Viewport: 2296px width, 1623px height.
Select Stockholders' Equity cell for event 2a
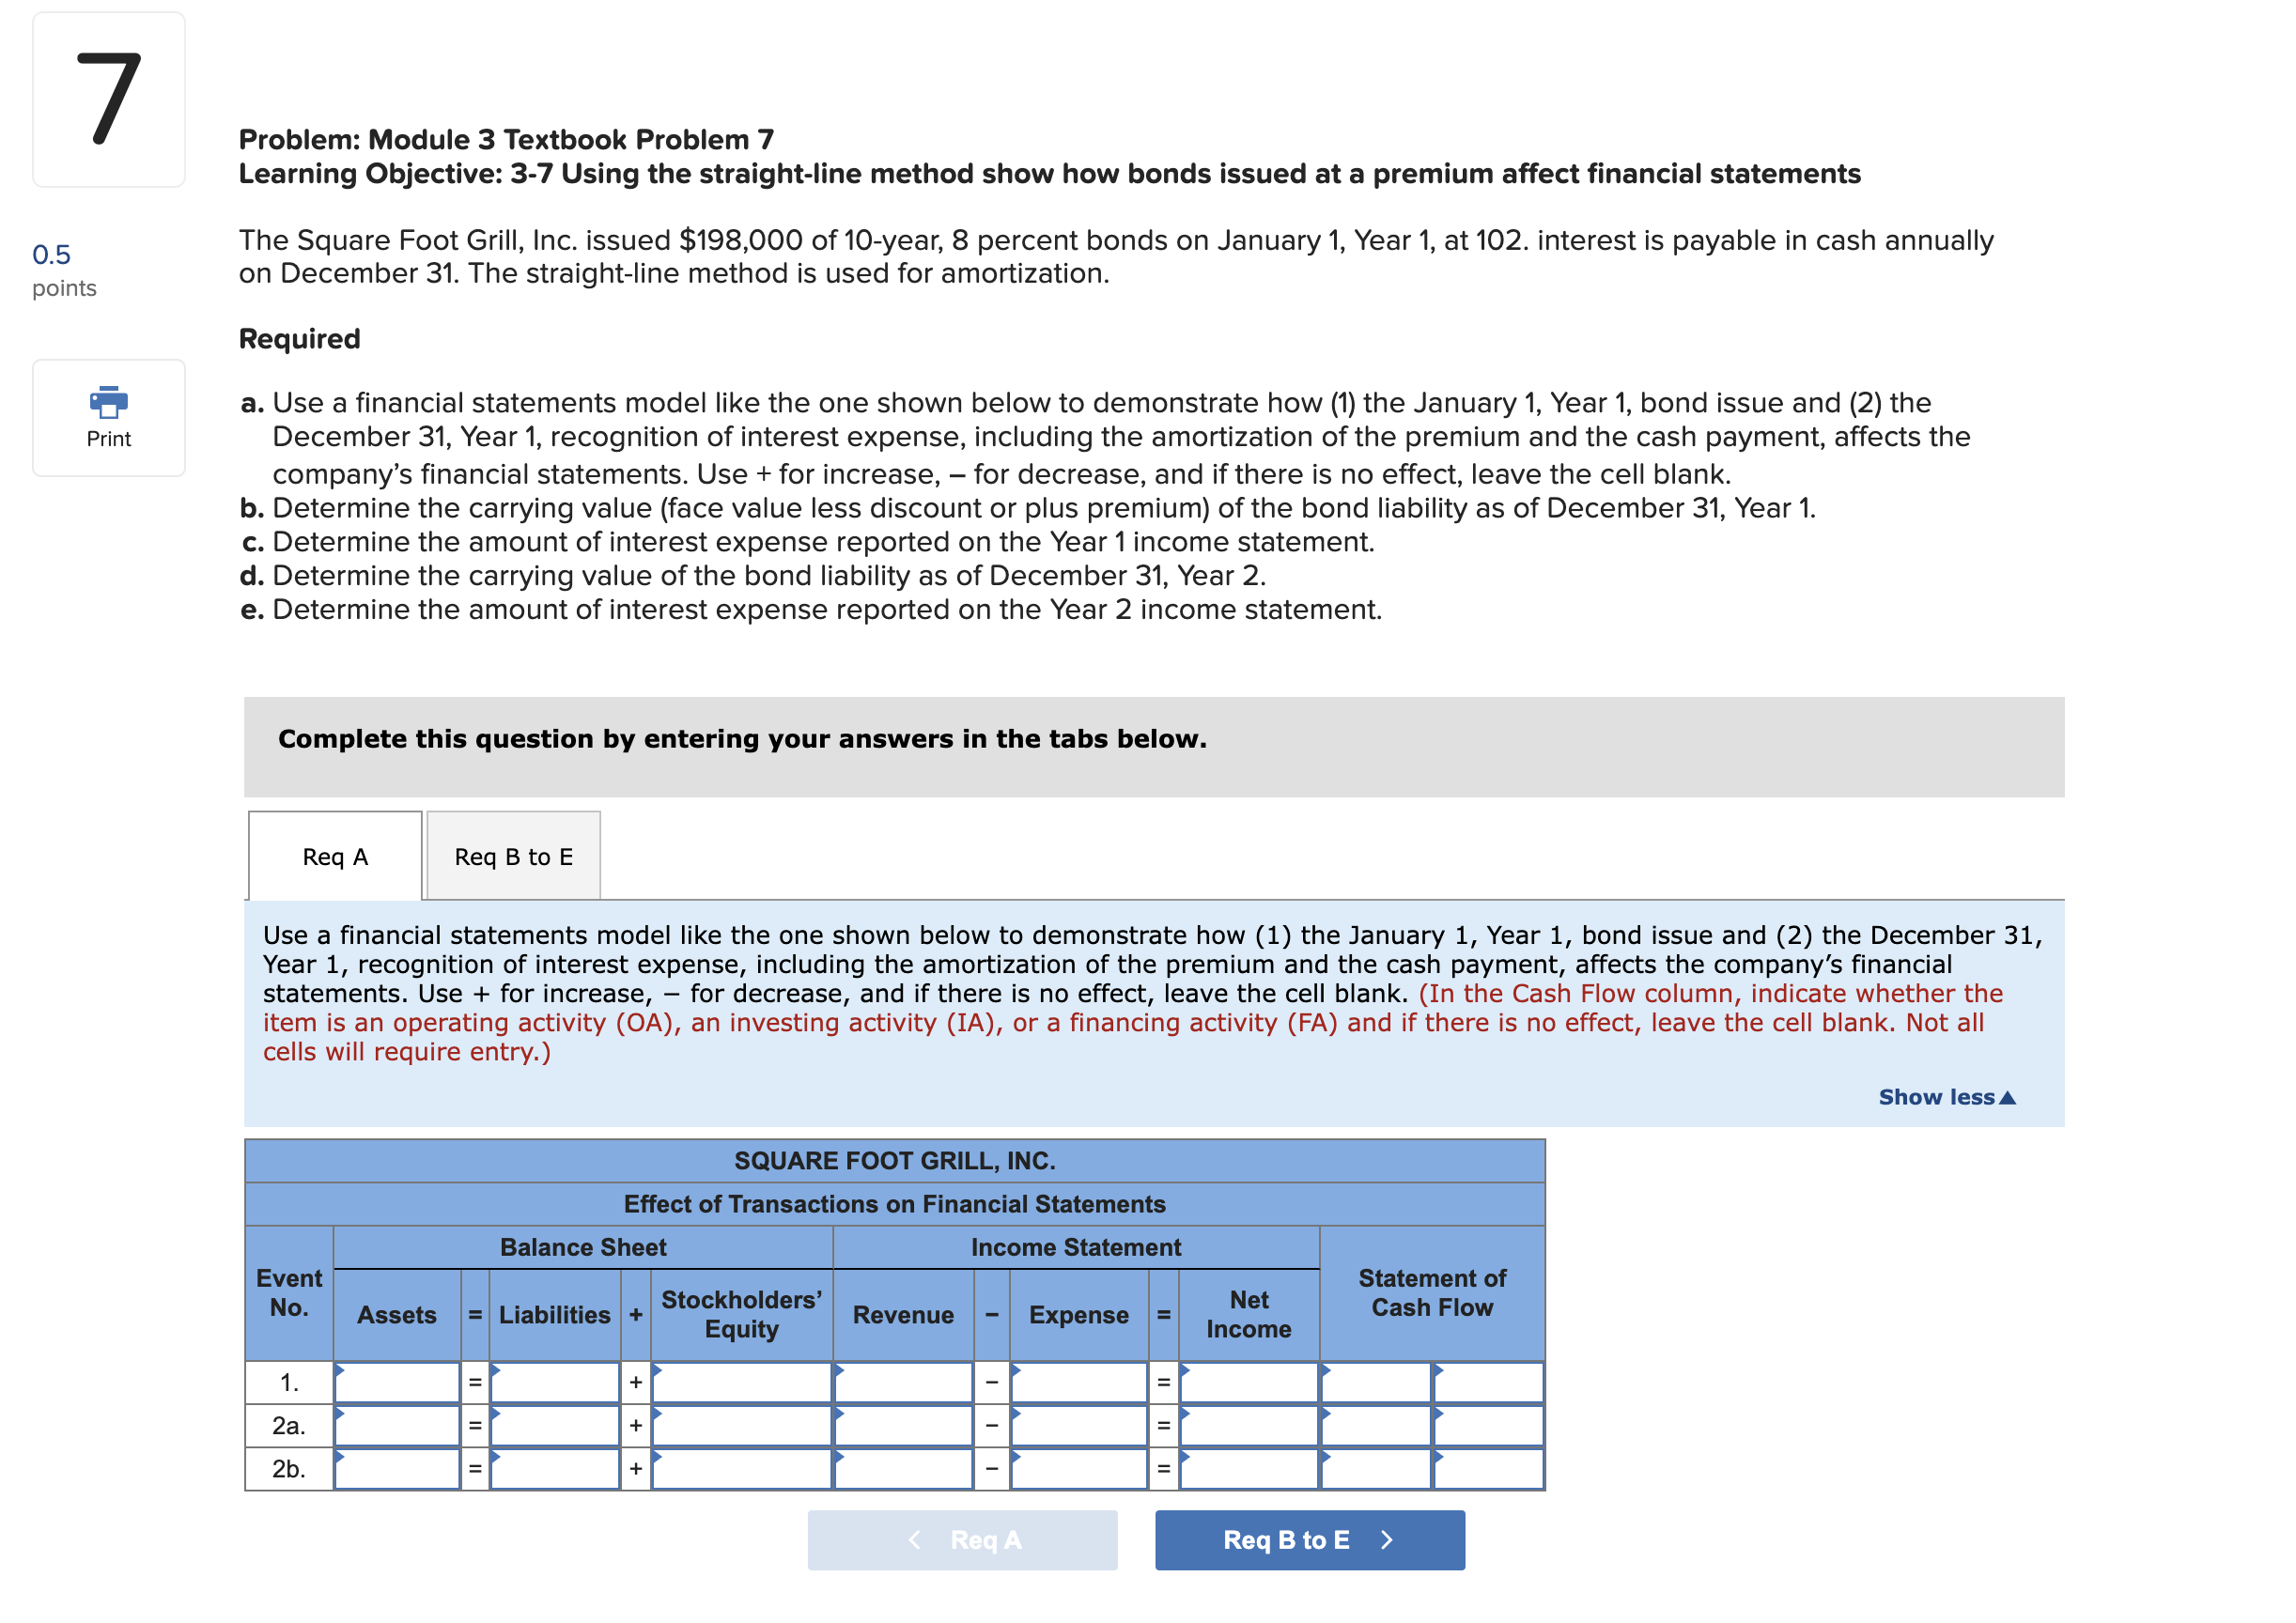tap(741, 1426)
